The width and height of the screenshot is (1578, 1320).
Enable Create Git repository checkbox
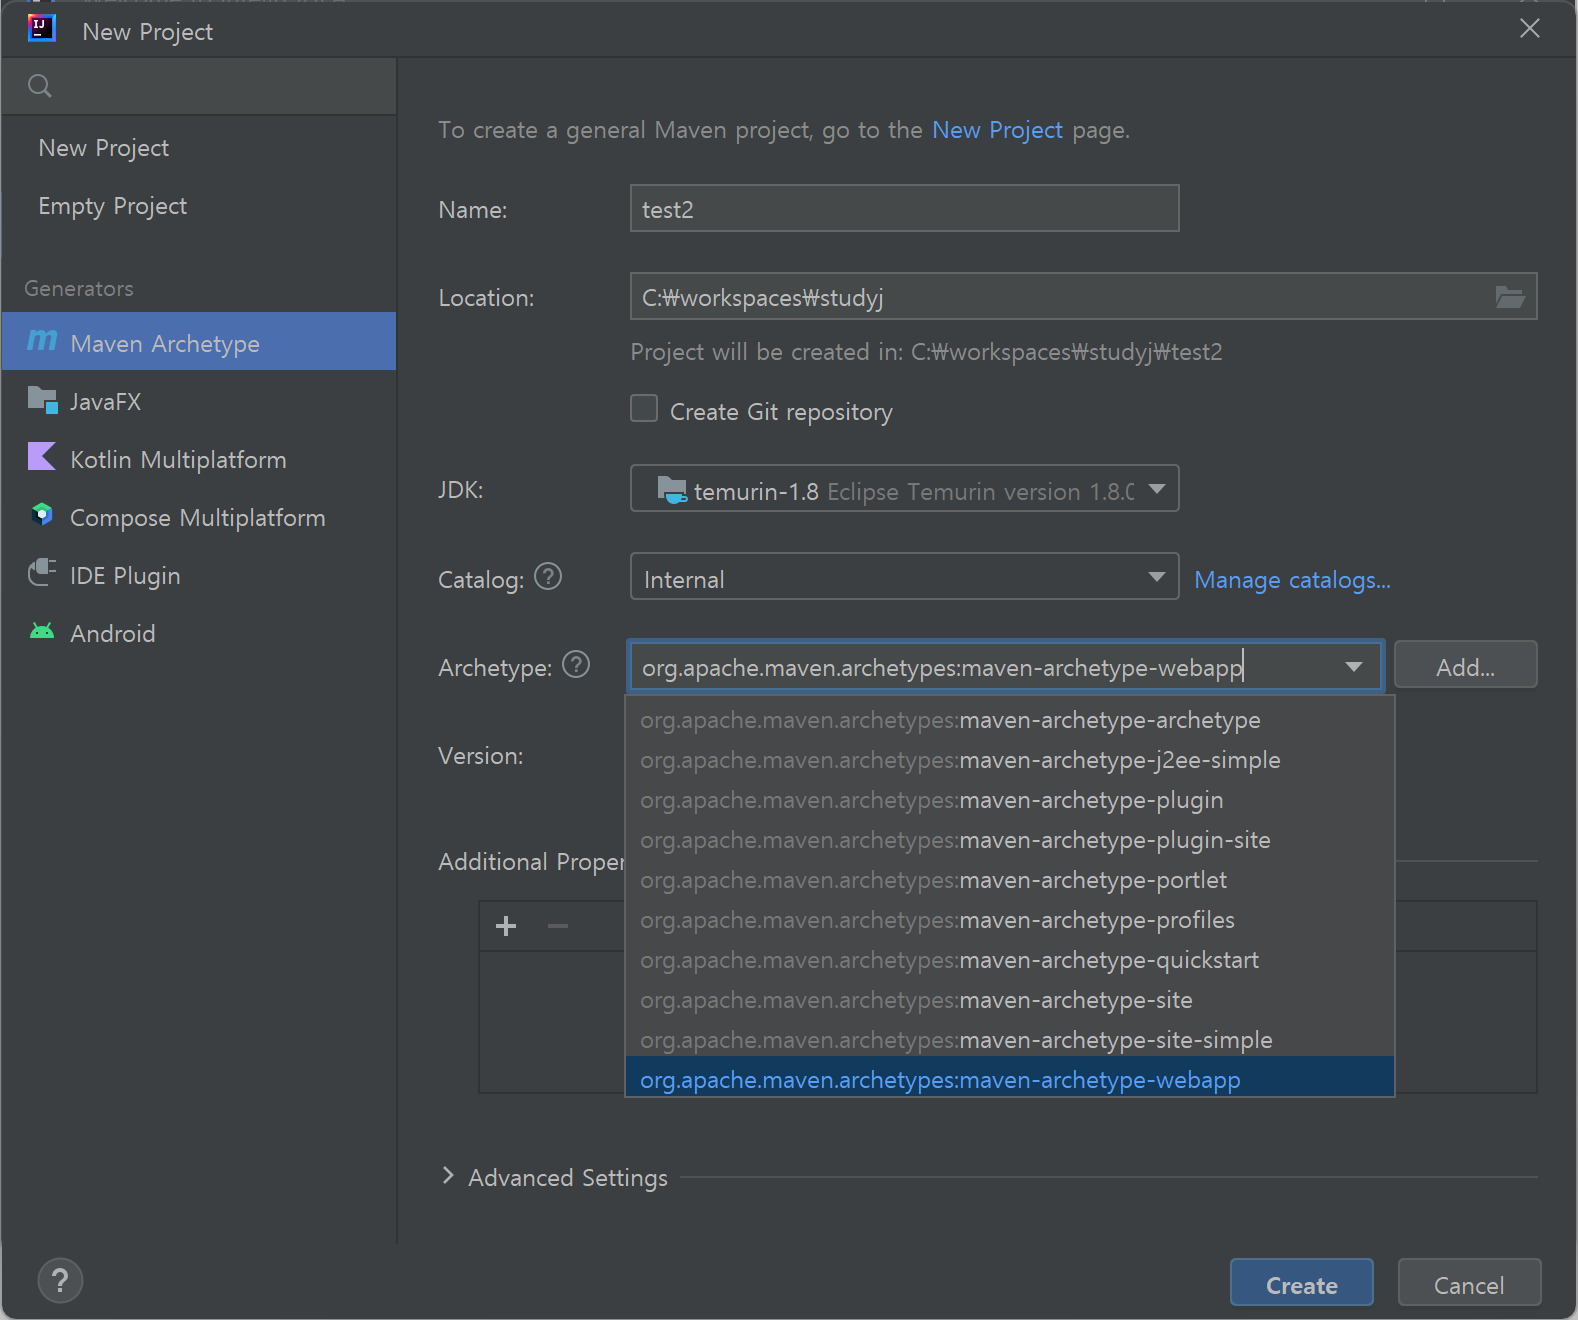(x=644, y=408)
